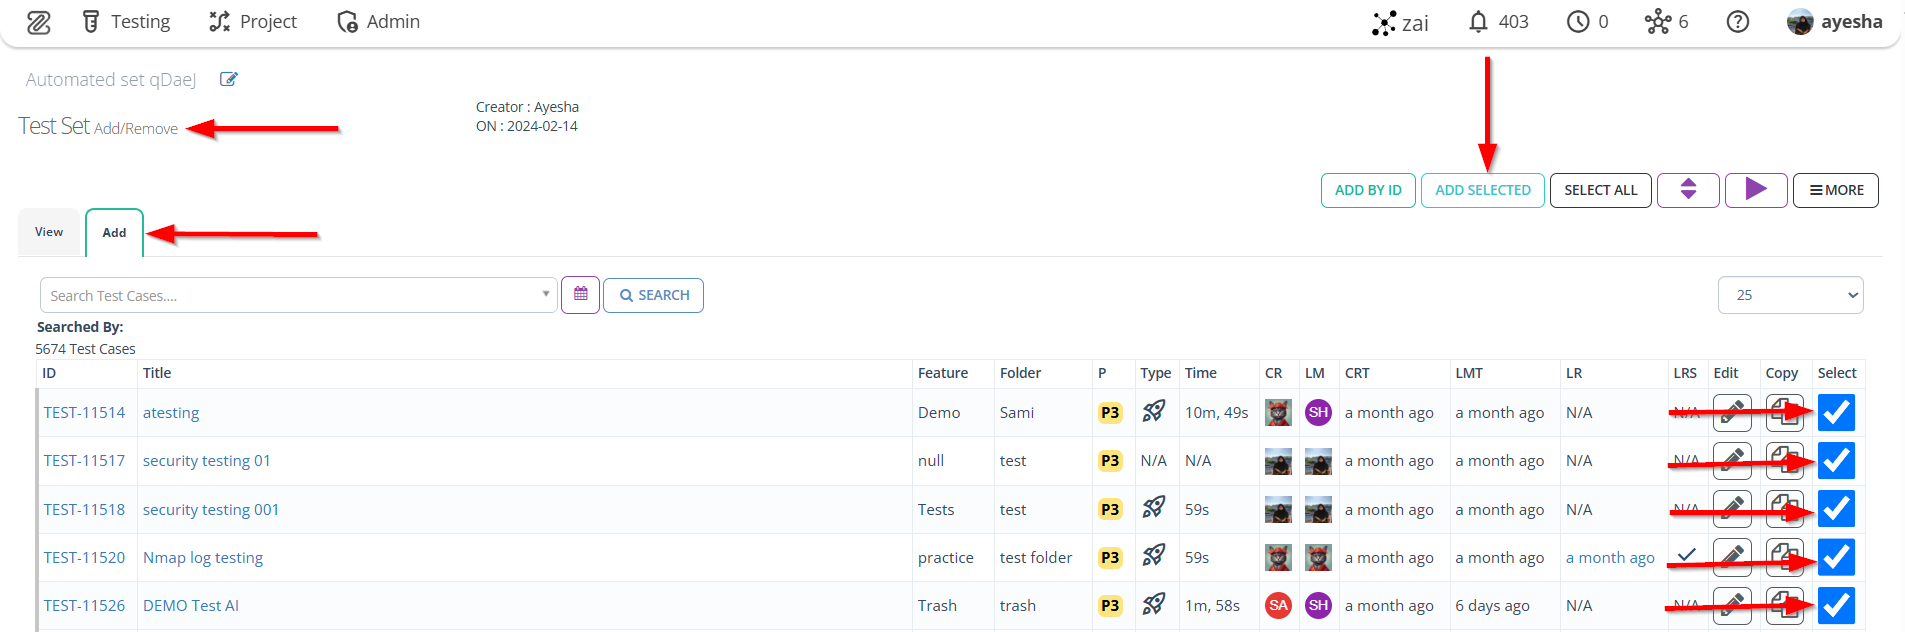Click the purple play run button

1756,189
